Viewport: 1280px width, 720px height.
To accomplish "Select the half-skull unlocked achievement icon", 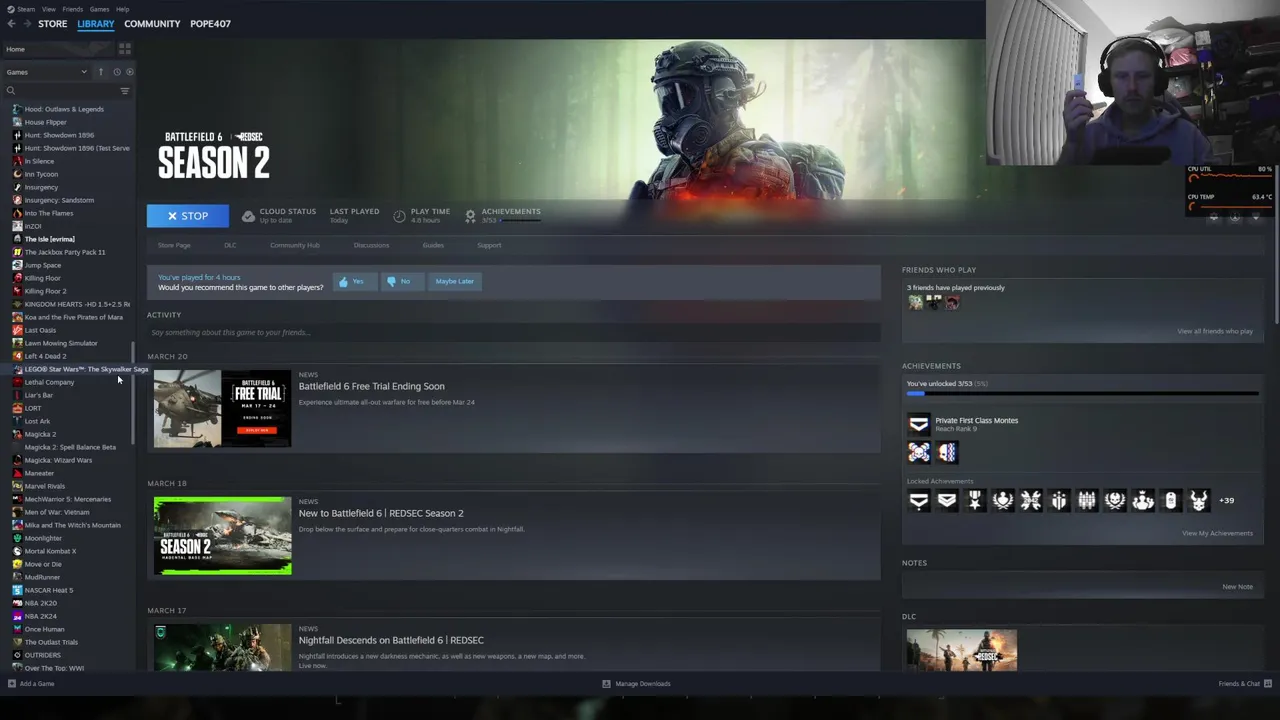I will 946,453.
